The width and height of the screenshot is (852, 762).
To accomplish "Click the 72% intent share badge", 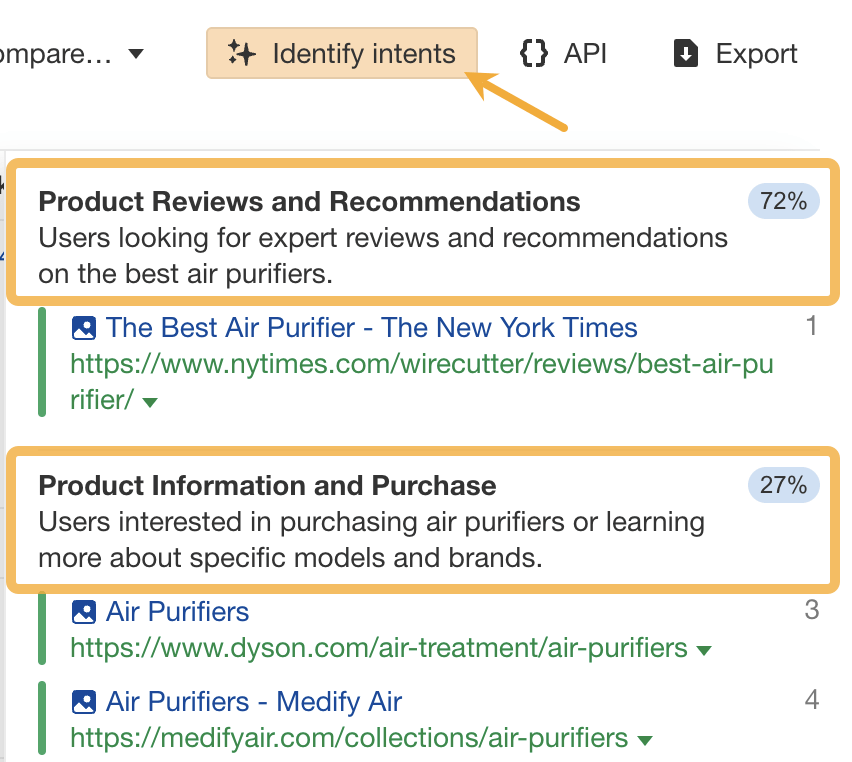I will pos(783,201).
